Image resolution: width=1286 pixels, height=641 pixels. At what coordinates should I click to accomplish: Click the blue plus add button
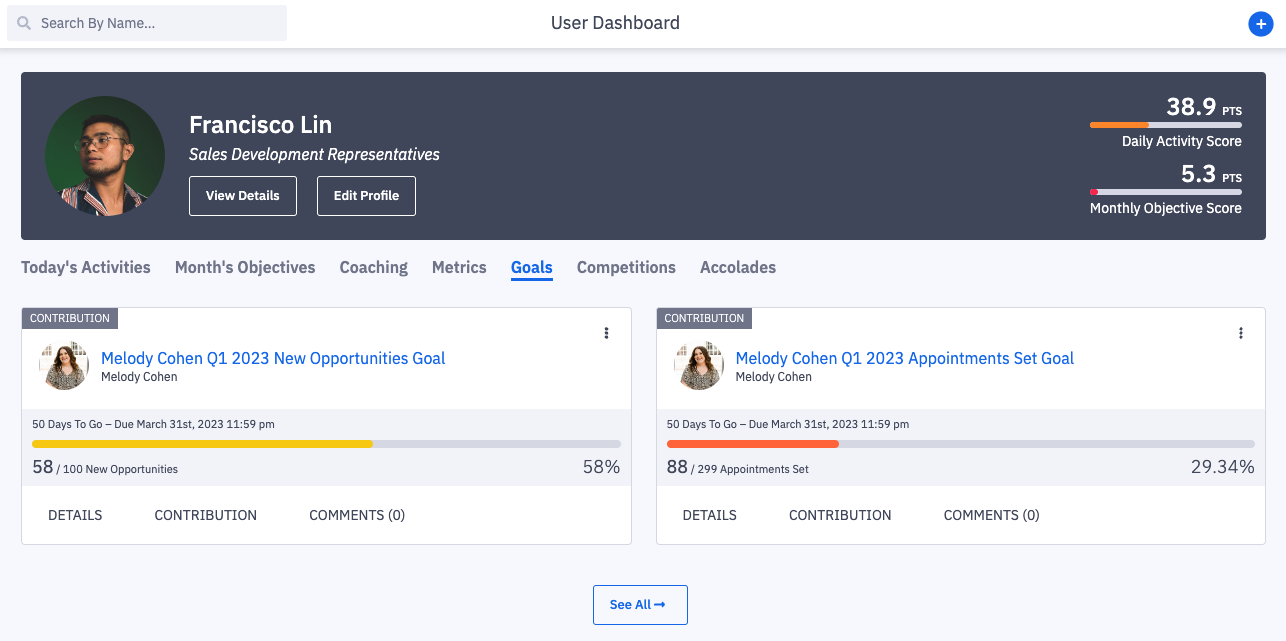1261,24
